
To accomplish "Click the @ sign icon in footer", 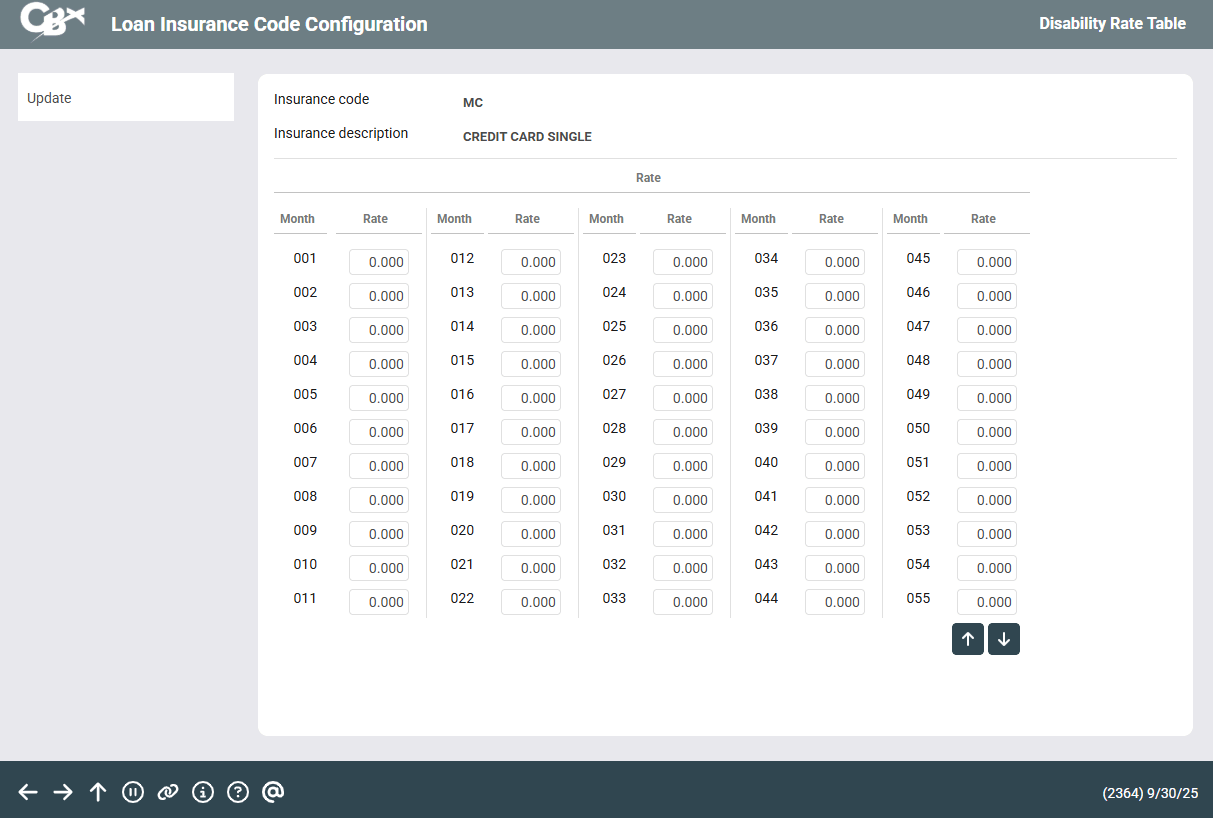I will click(273, 792).
